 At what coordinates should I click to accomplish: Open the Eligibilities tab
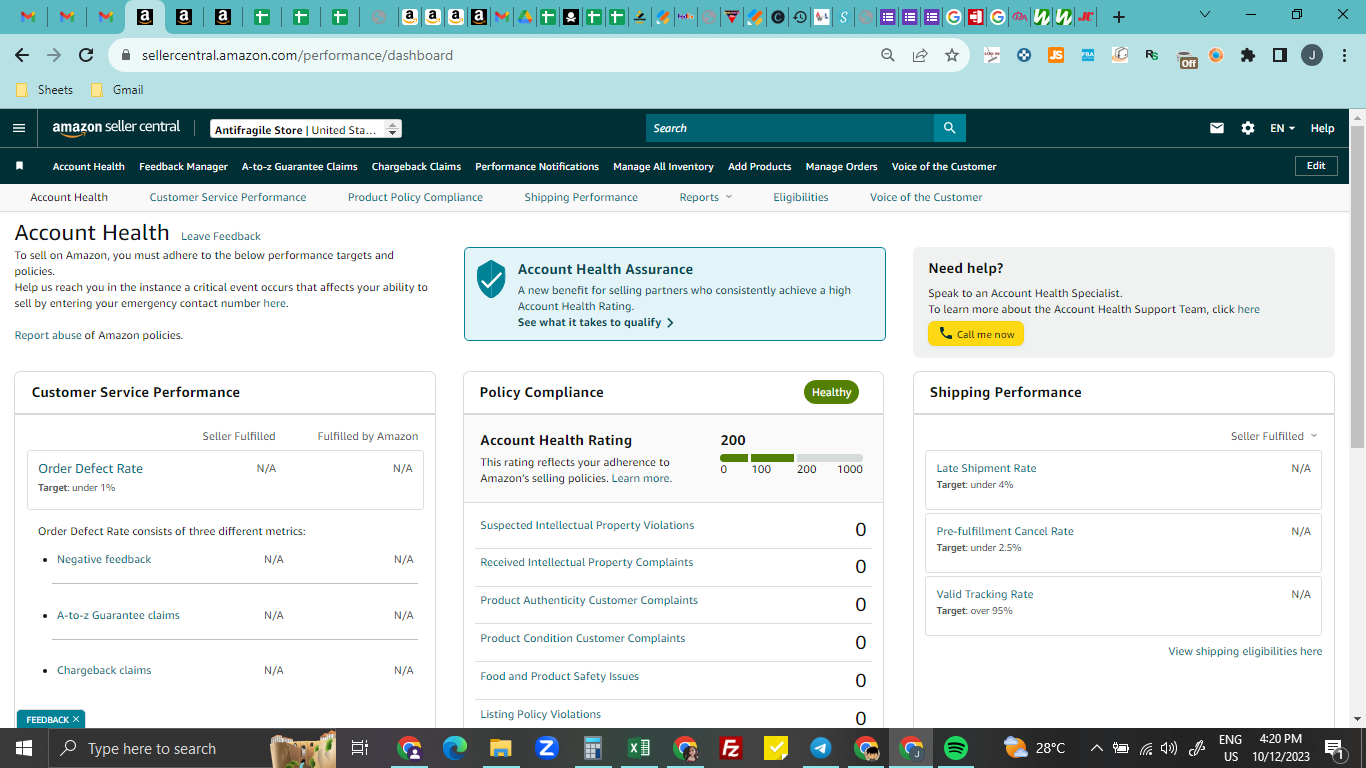pos(801,197)
